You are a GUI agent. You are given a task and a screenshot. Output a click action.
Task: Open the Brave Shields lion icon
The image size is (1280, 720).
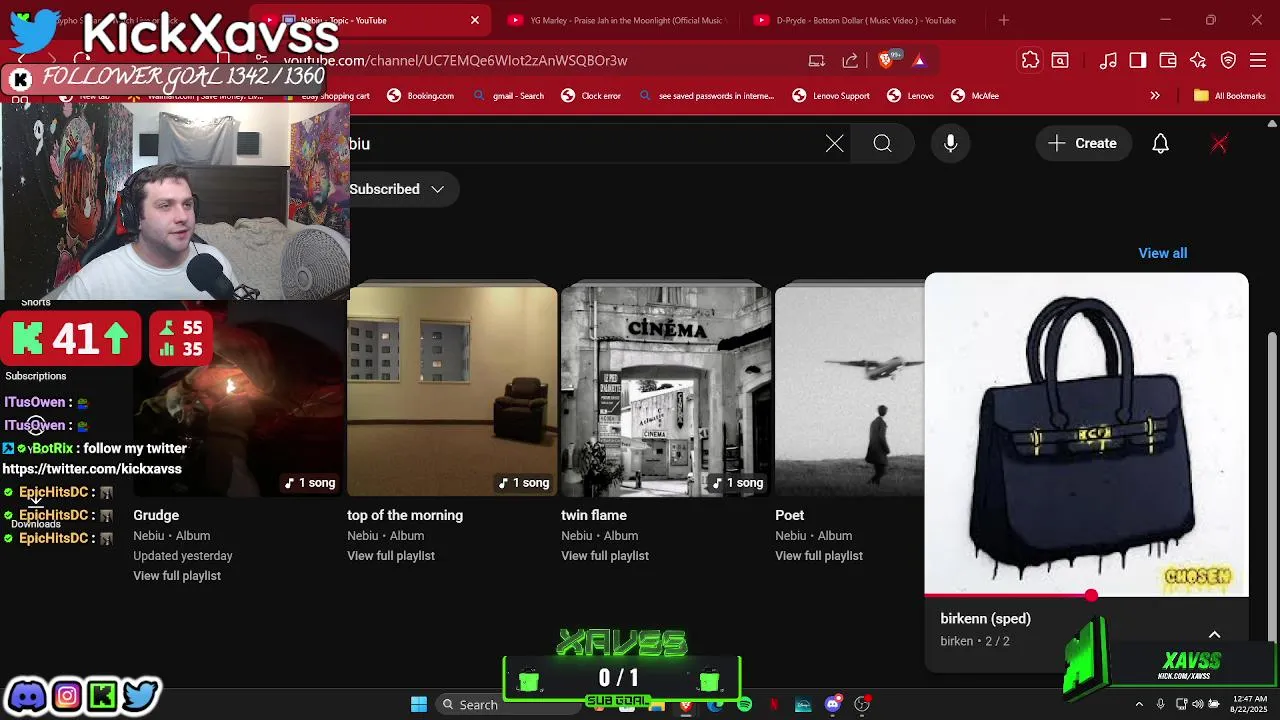click(x=885, y=60)
